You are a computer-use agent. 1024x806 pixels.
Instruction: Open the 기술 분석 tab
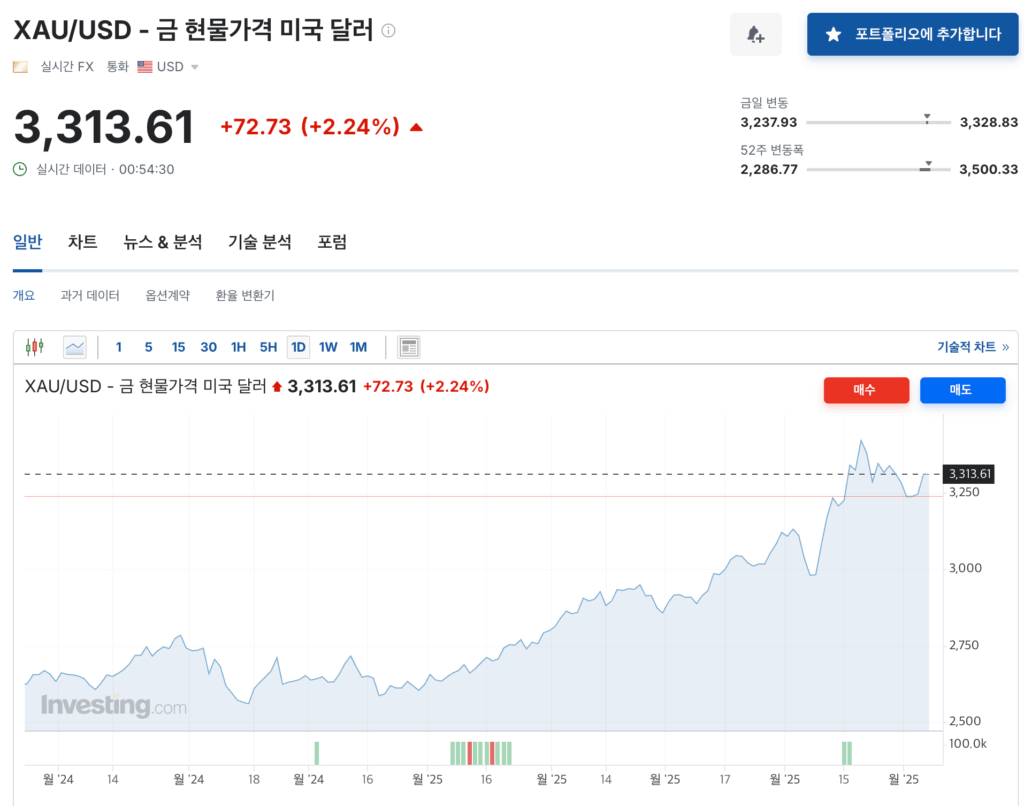(x=259, y=242)
